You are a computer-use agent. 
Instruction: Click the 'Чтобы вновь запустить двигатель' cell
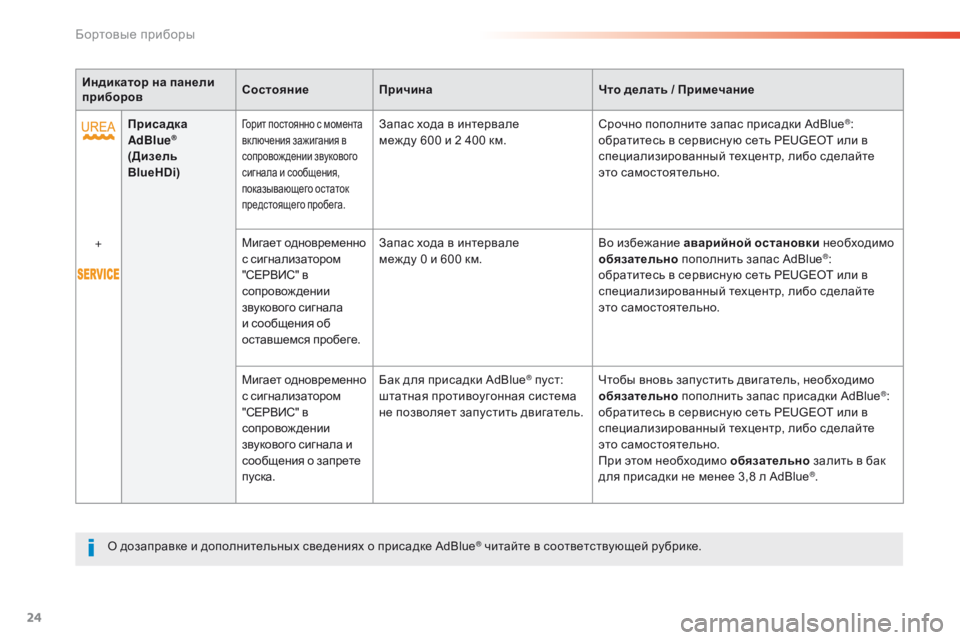(748, 435)
